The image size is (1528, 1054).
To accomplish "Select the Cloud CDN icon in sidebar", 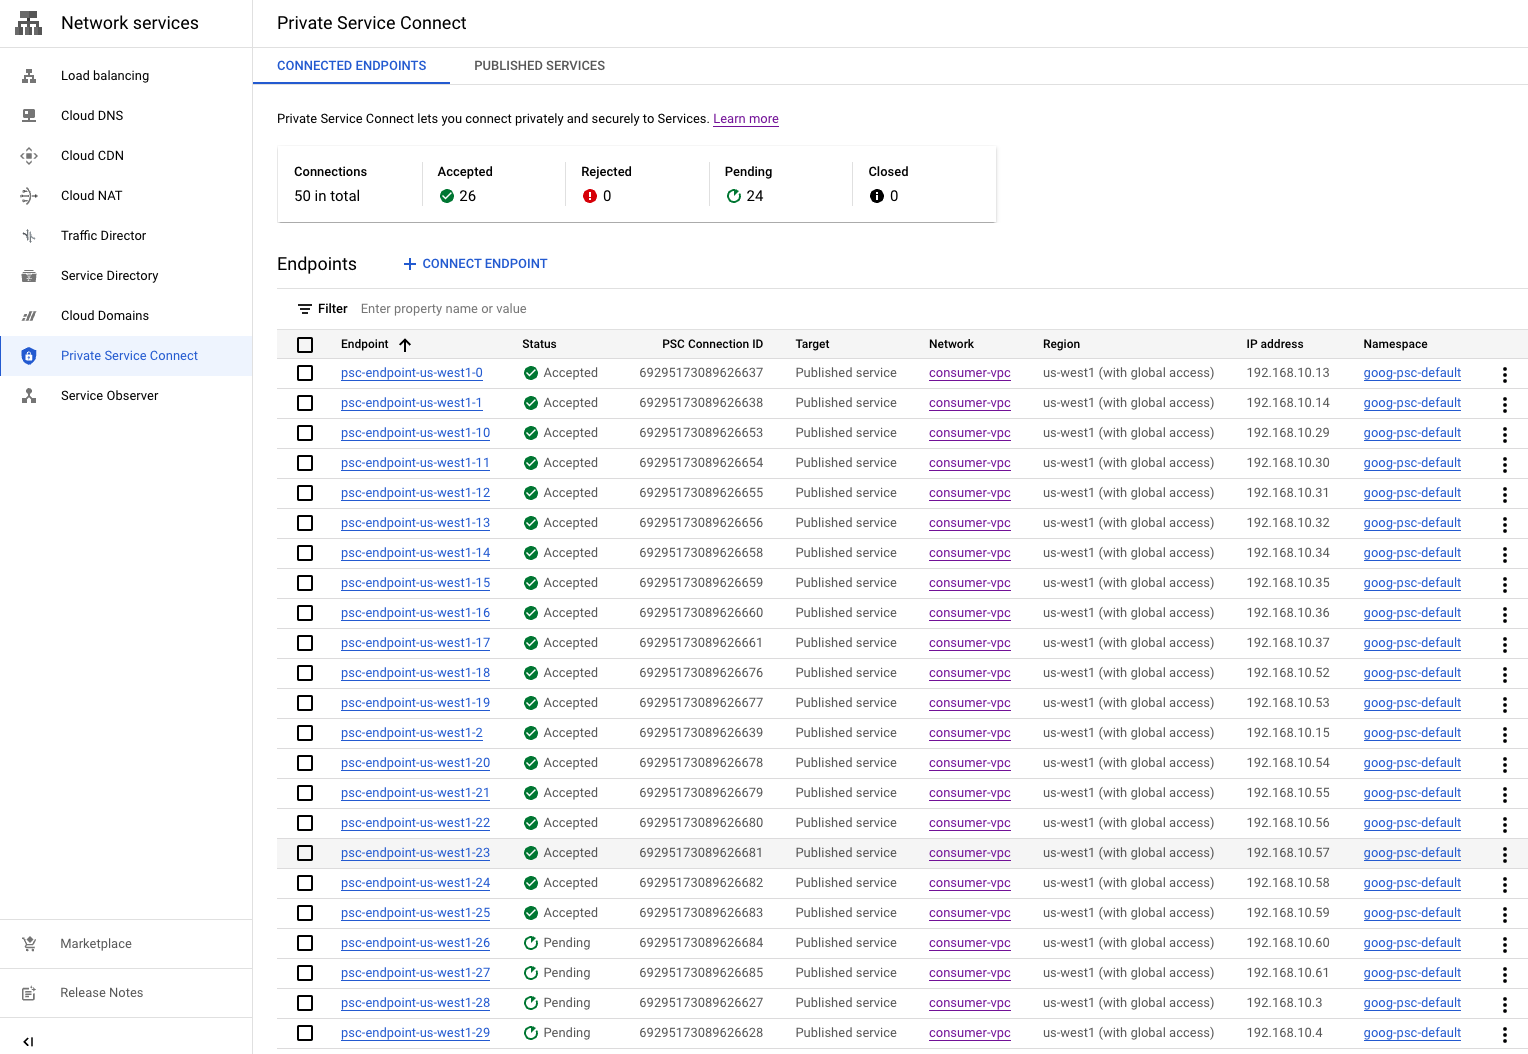I will (x=29, y=156).
